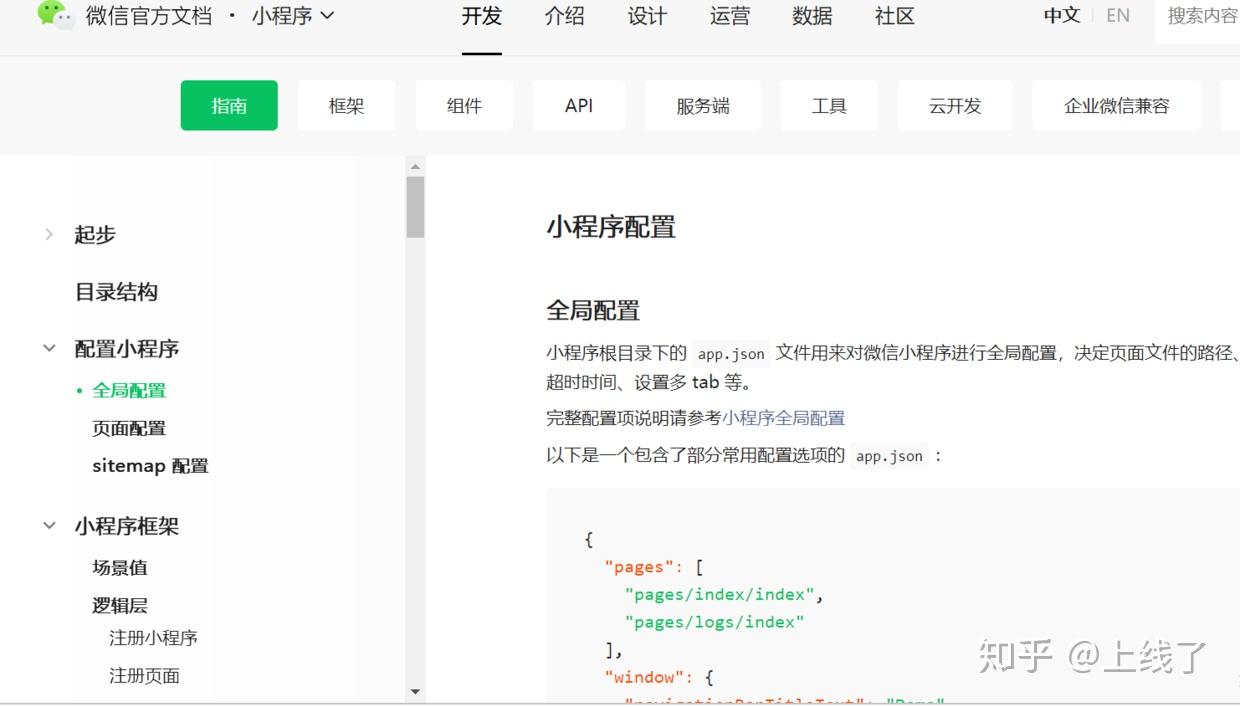Switch language to 中文
Screen dimensions: 1240x707
pos(1062,16)
